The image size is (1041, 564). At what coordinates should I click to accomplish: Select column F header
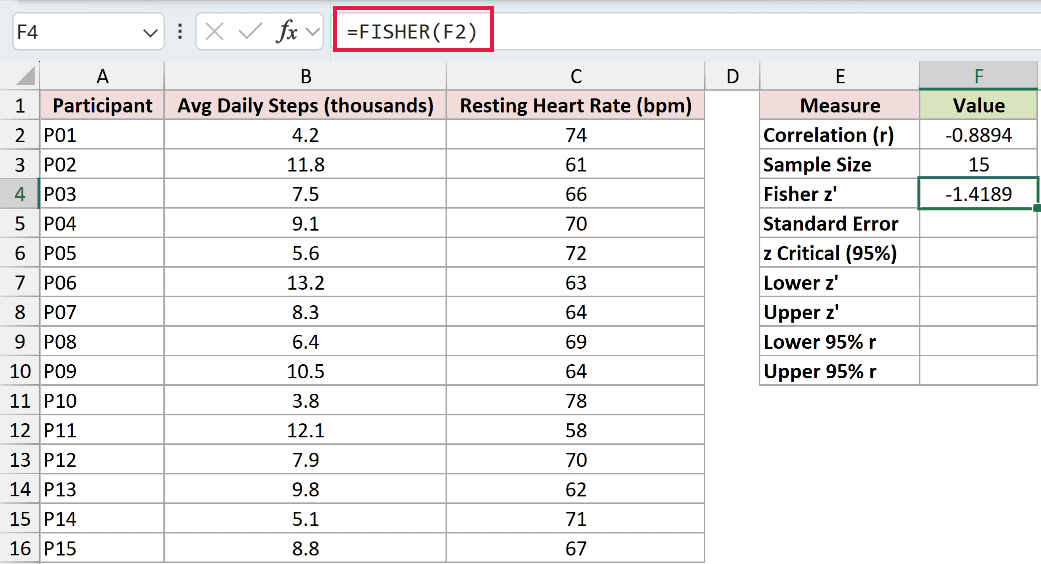coord(979,76)
